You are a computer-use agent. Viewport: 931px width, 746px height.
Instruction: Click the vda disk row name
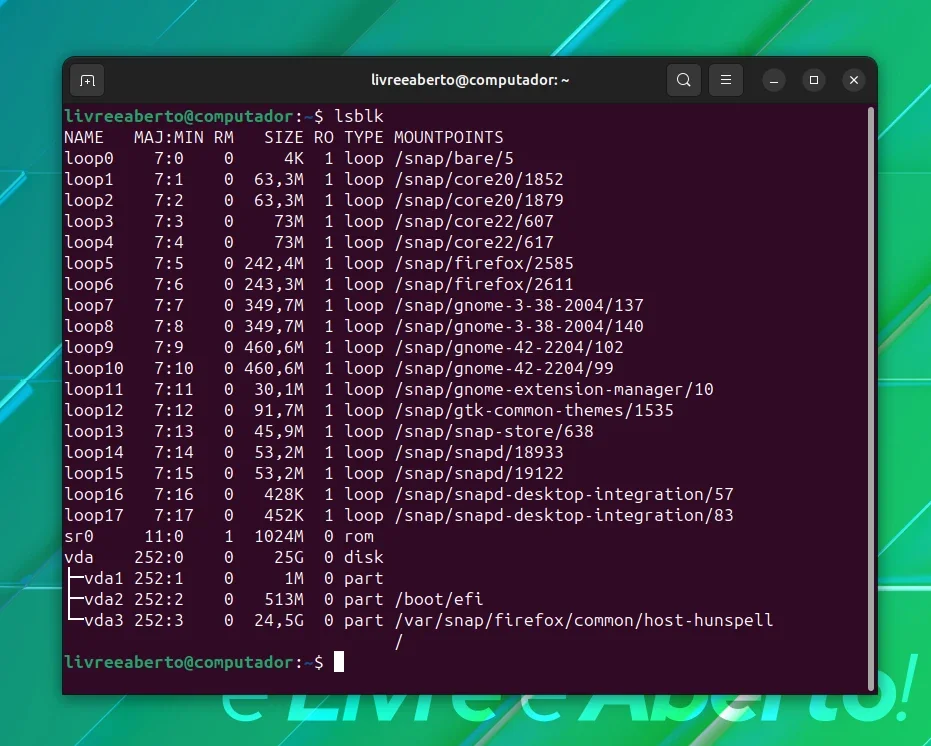[79, 558]
